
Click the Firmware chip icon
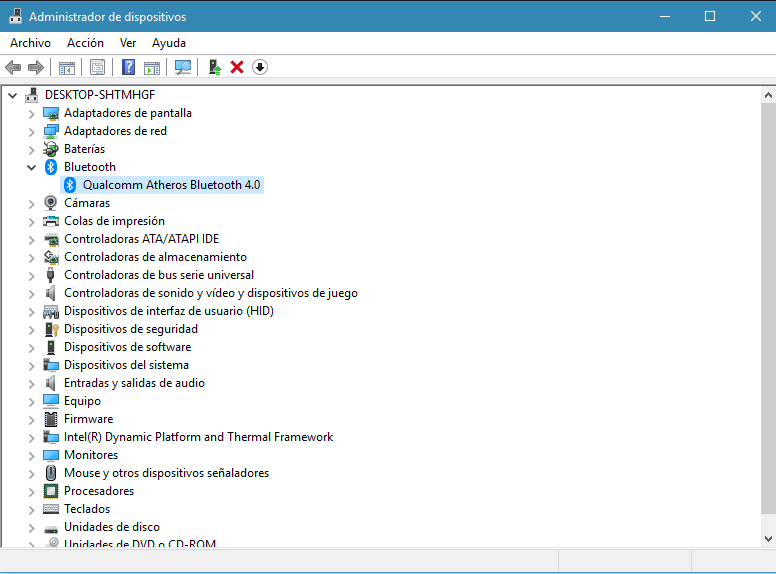pyautogui.click(x=50, y=419)
